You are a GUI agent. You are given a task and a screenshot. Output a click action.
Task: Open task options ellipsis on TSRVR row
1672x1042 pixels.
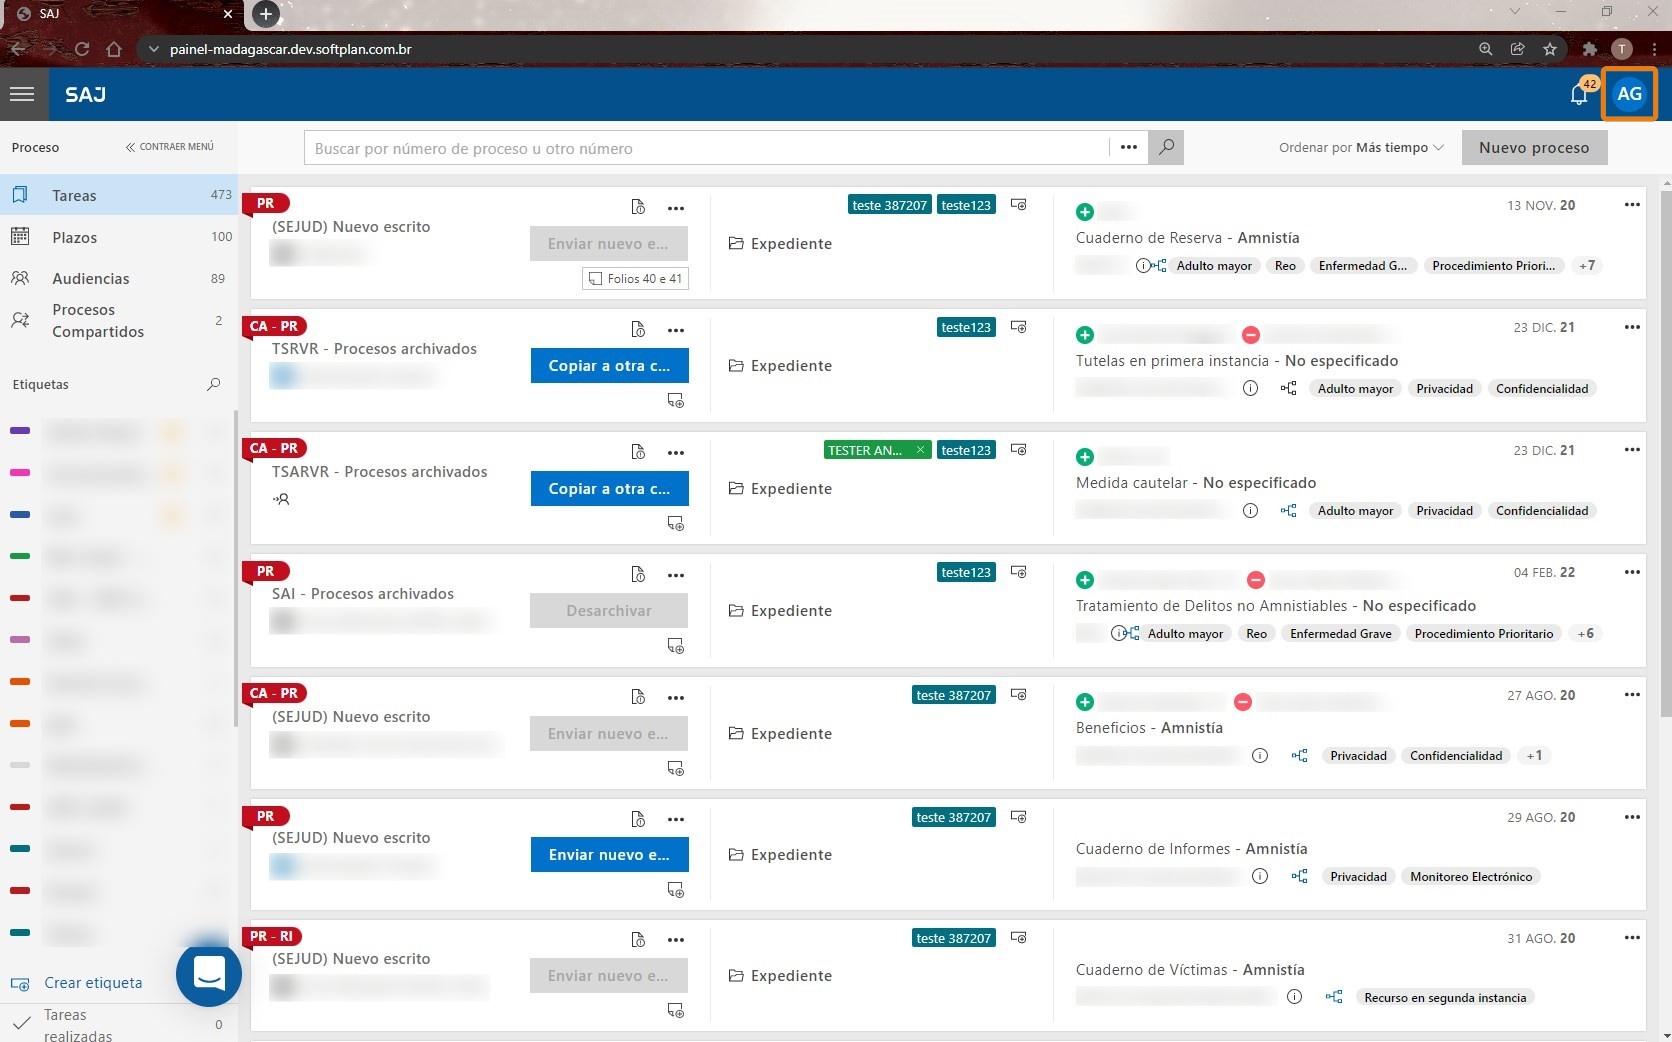pos(676,330)
